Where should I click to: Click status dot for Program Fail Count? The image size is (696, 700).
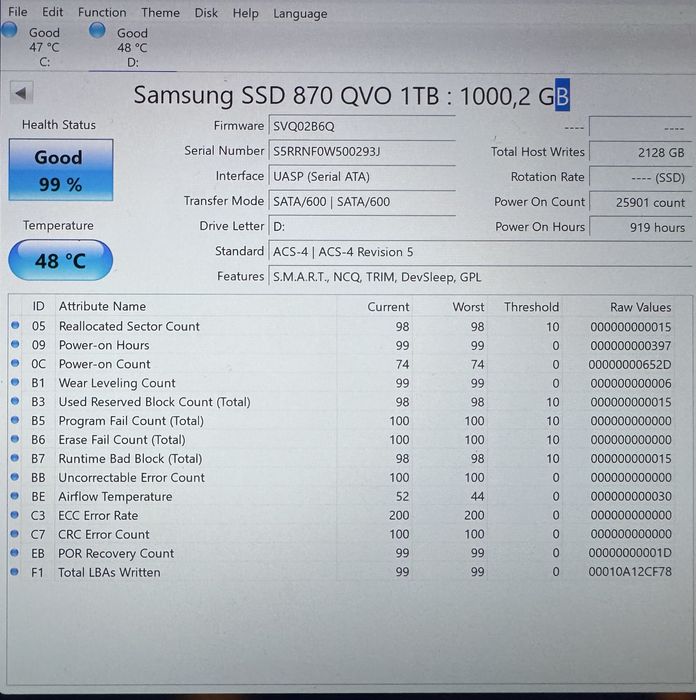pyautogui.click(x=15, y=420)
